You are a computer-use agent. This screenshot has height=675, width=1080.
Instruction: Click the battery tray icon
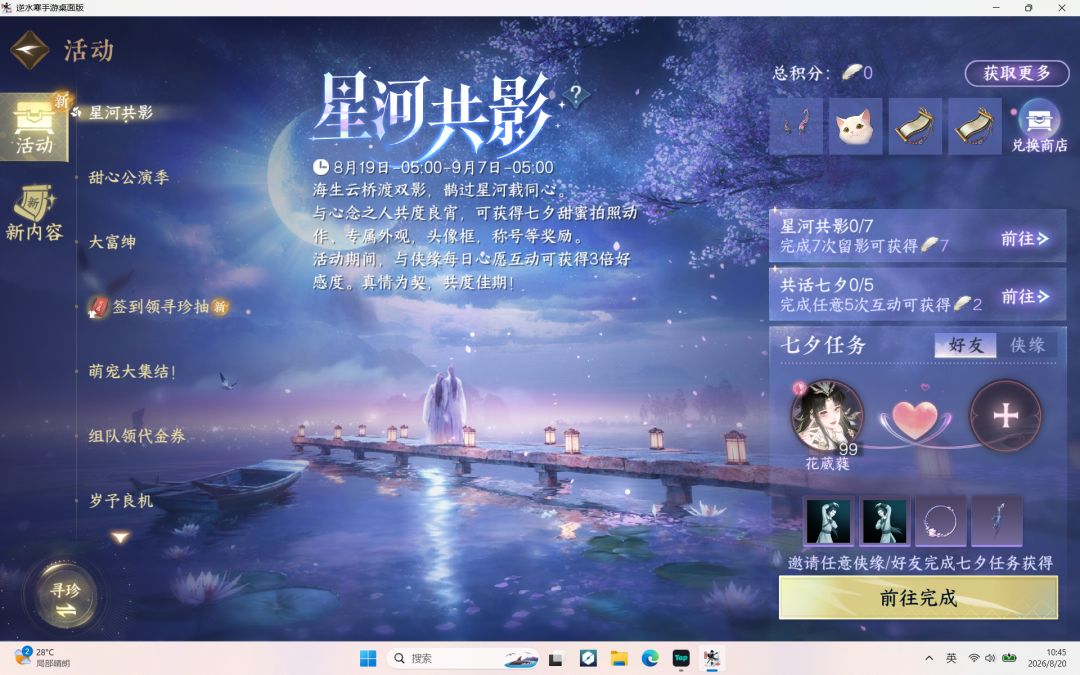[1009, 658]
